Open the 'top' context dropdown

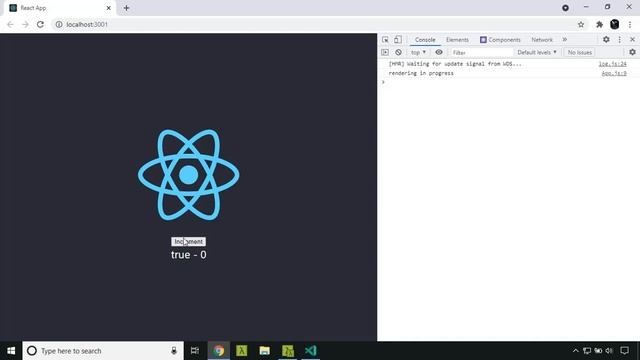pos(418,52)
